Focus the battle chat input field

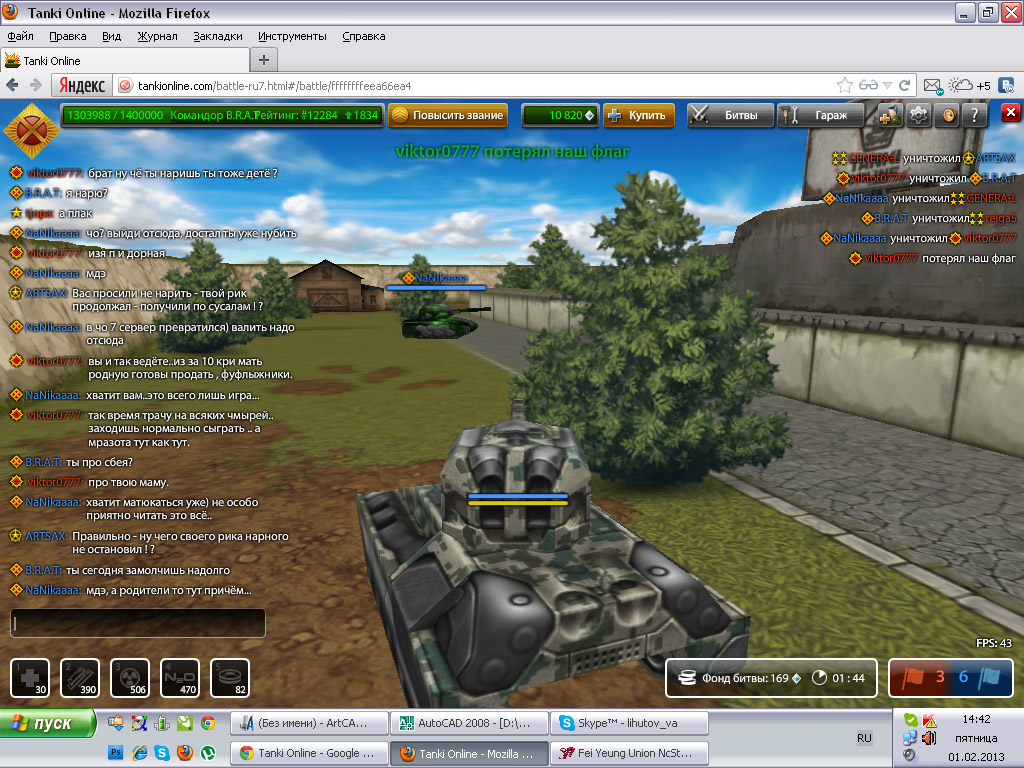138,623
